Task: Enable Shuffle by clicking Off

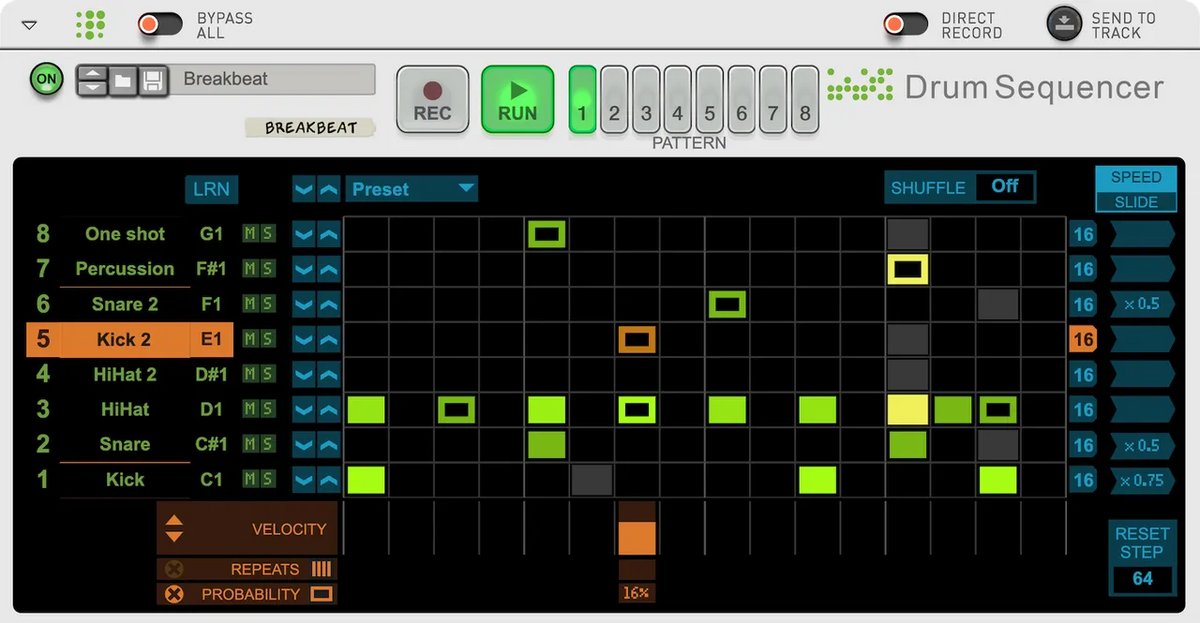Action: (1005, 187)
